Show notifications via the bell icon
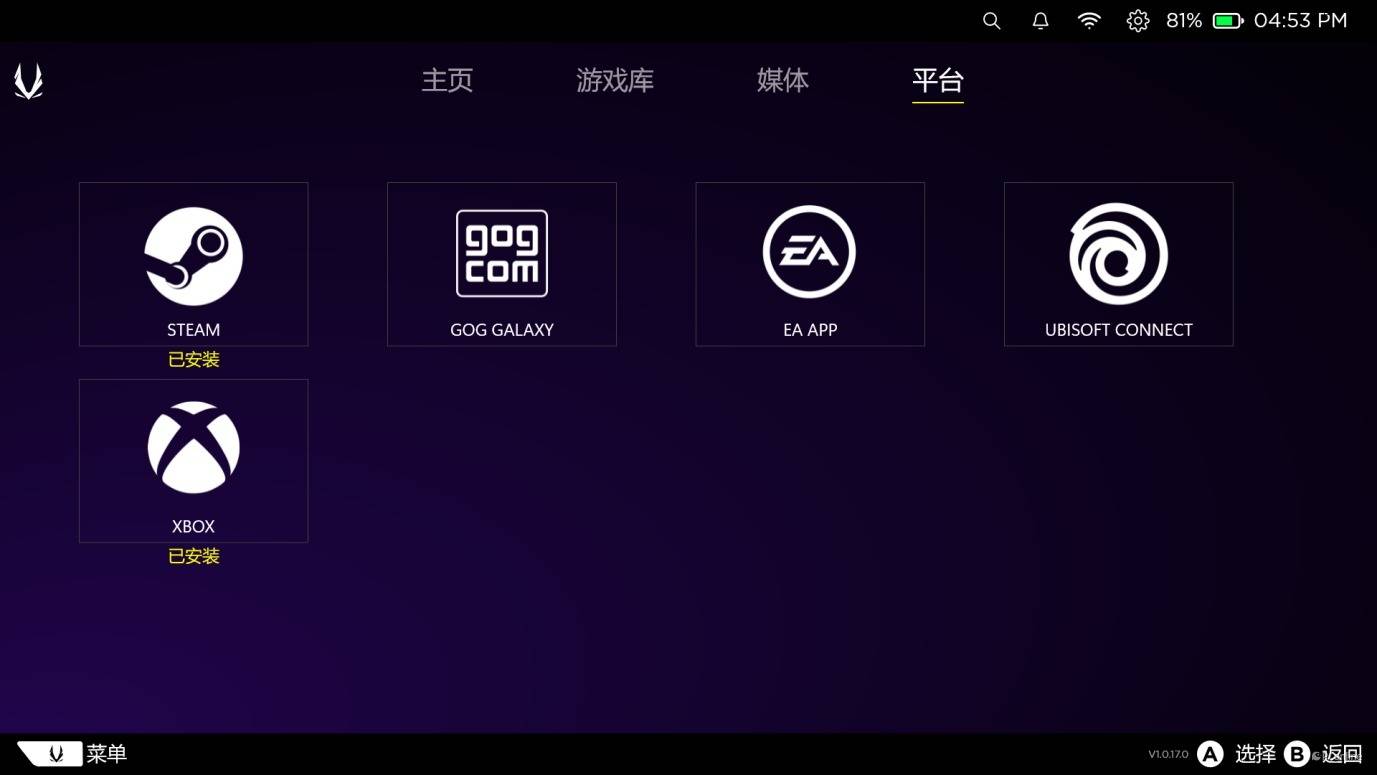Viewport: 1377px width, 775px height. click(1040, 21)
